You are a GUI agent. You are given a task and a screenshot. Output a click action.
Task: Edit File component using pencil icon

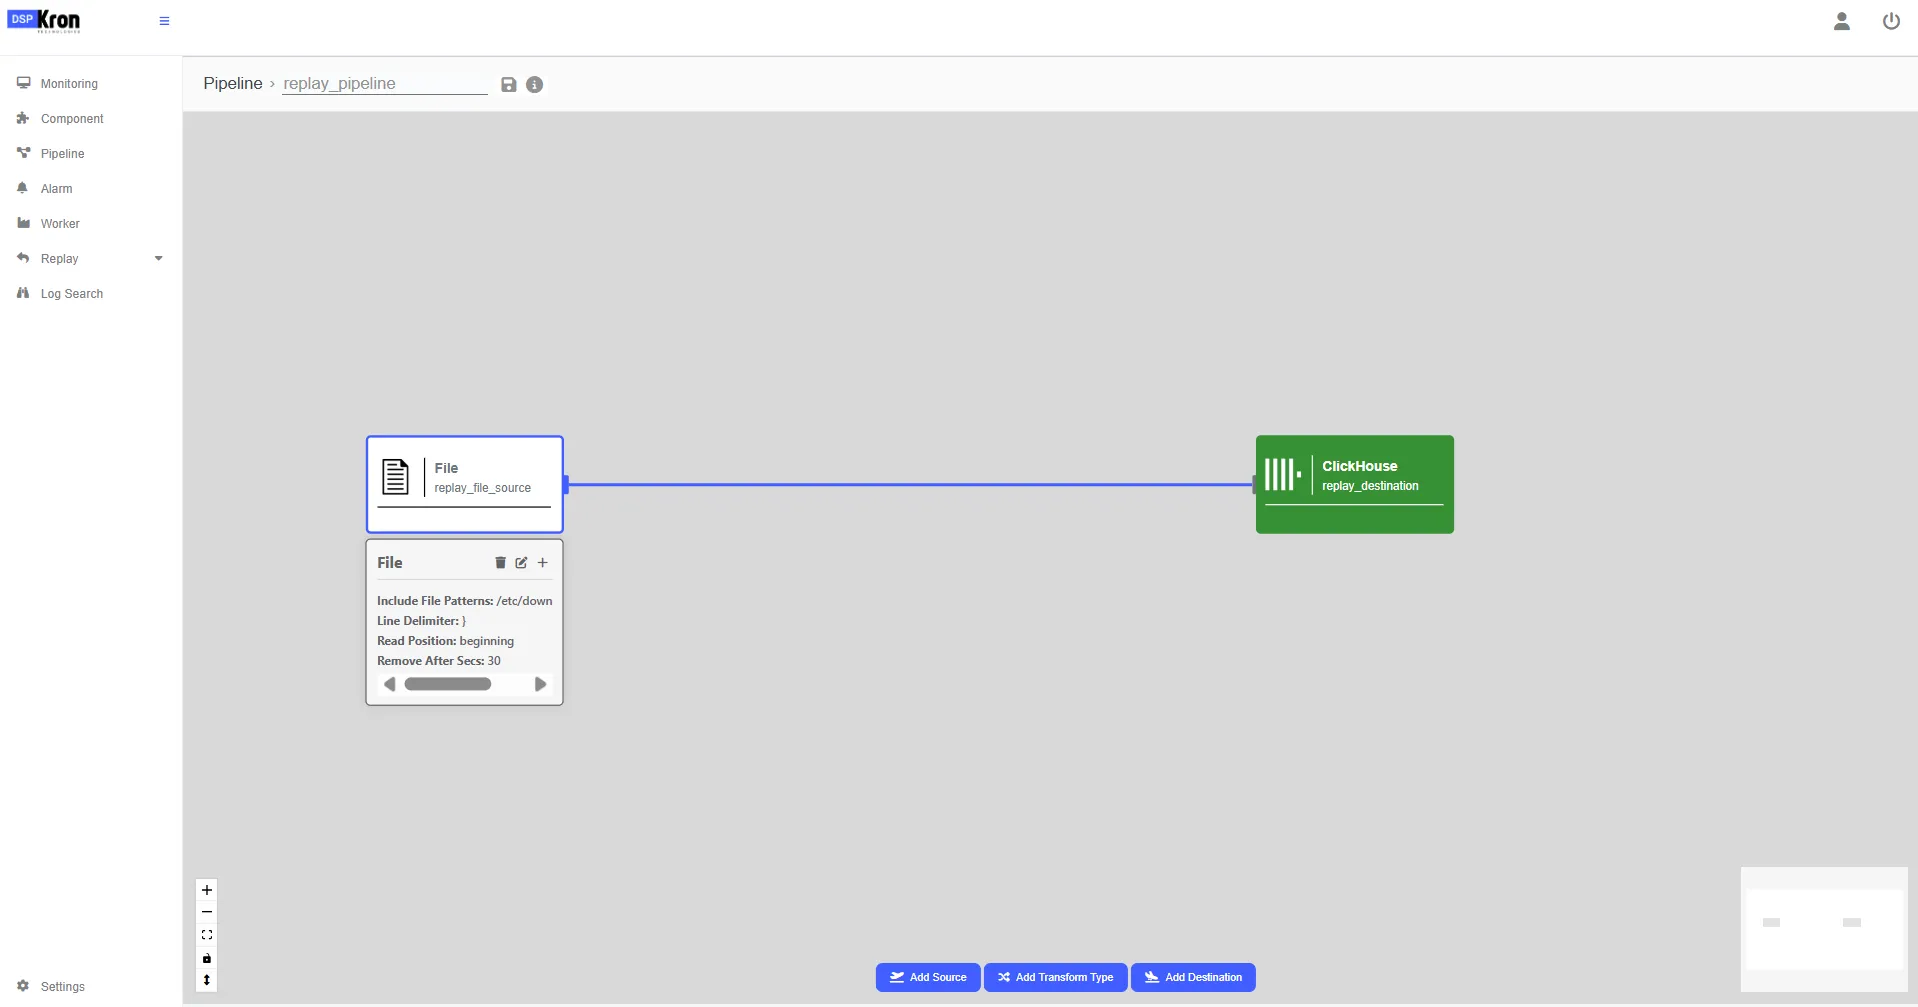(x=521, y=563)
